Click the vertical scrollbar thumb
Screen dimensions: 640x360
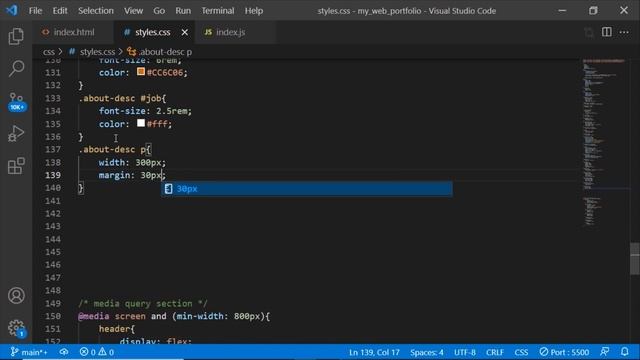635,259
